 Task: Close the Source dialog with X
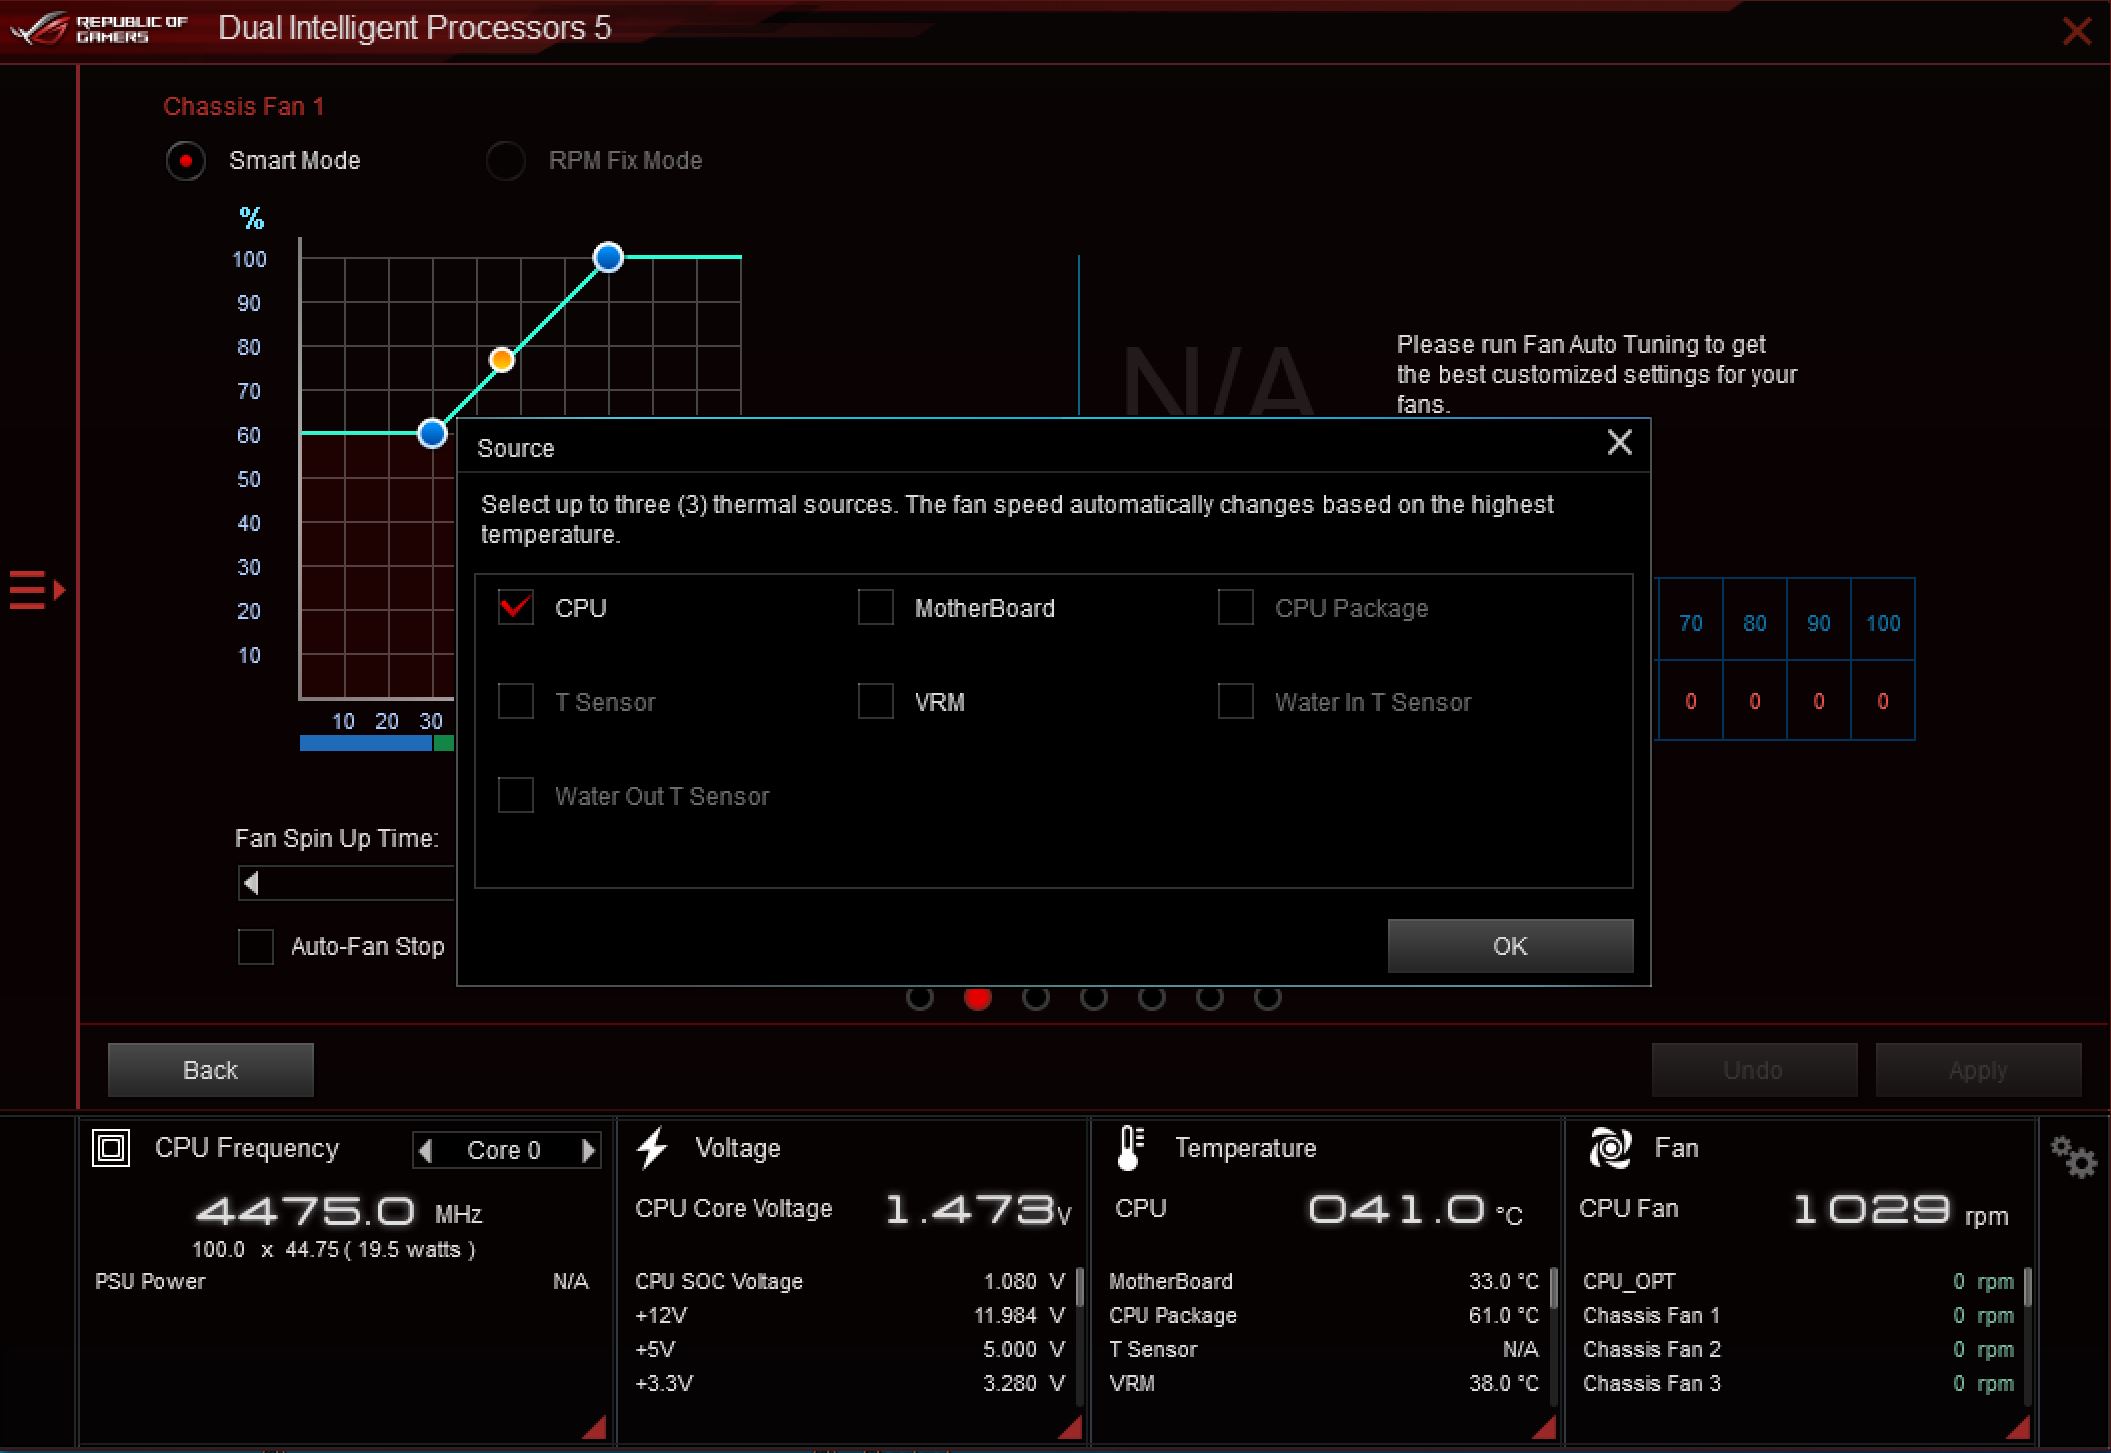point(1619,443)
